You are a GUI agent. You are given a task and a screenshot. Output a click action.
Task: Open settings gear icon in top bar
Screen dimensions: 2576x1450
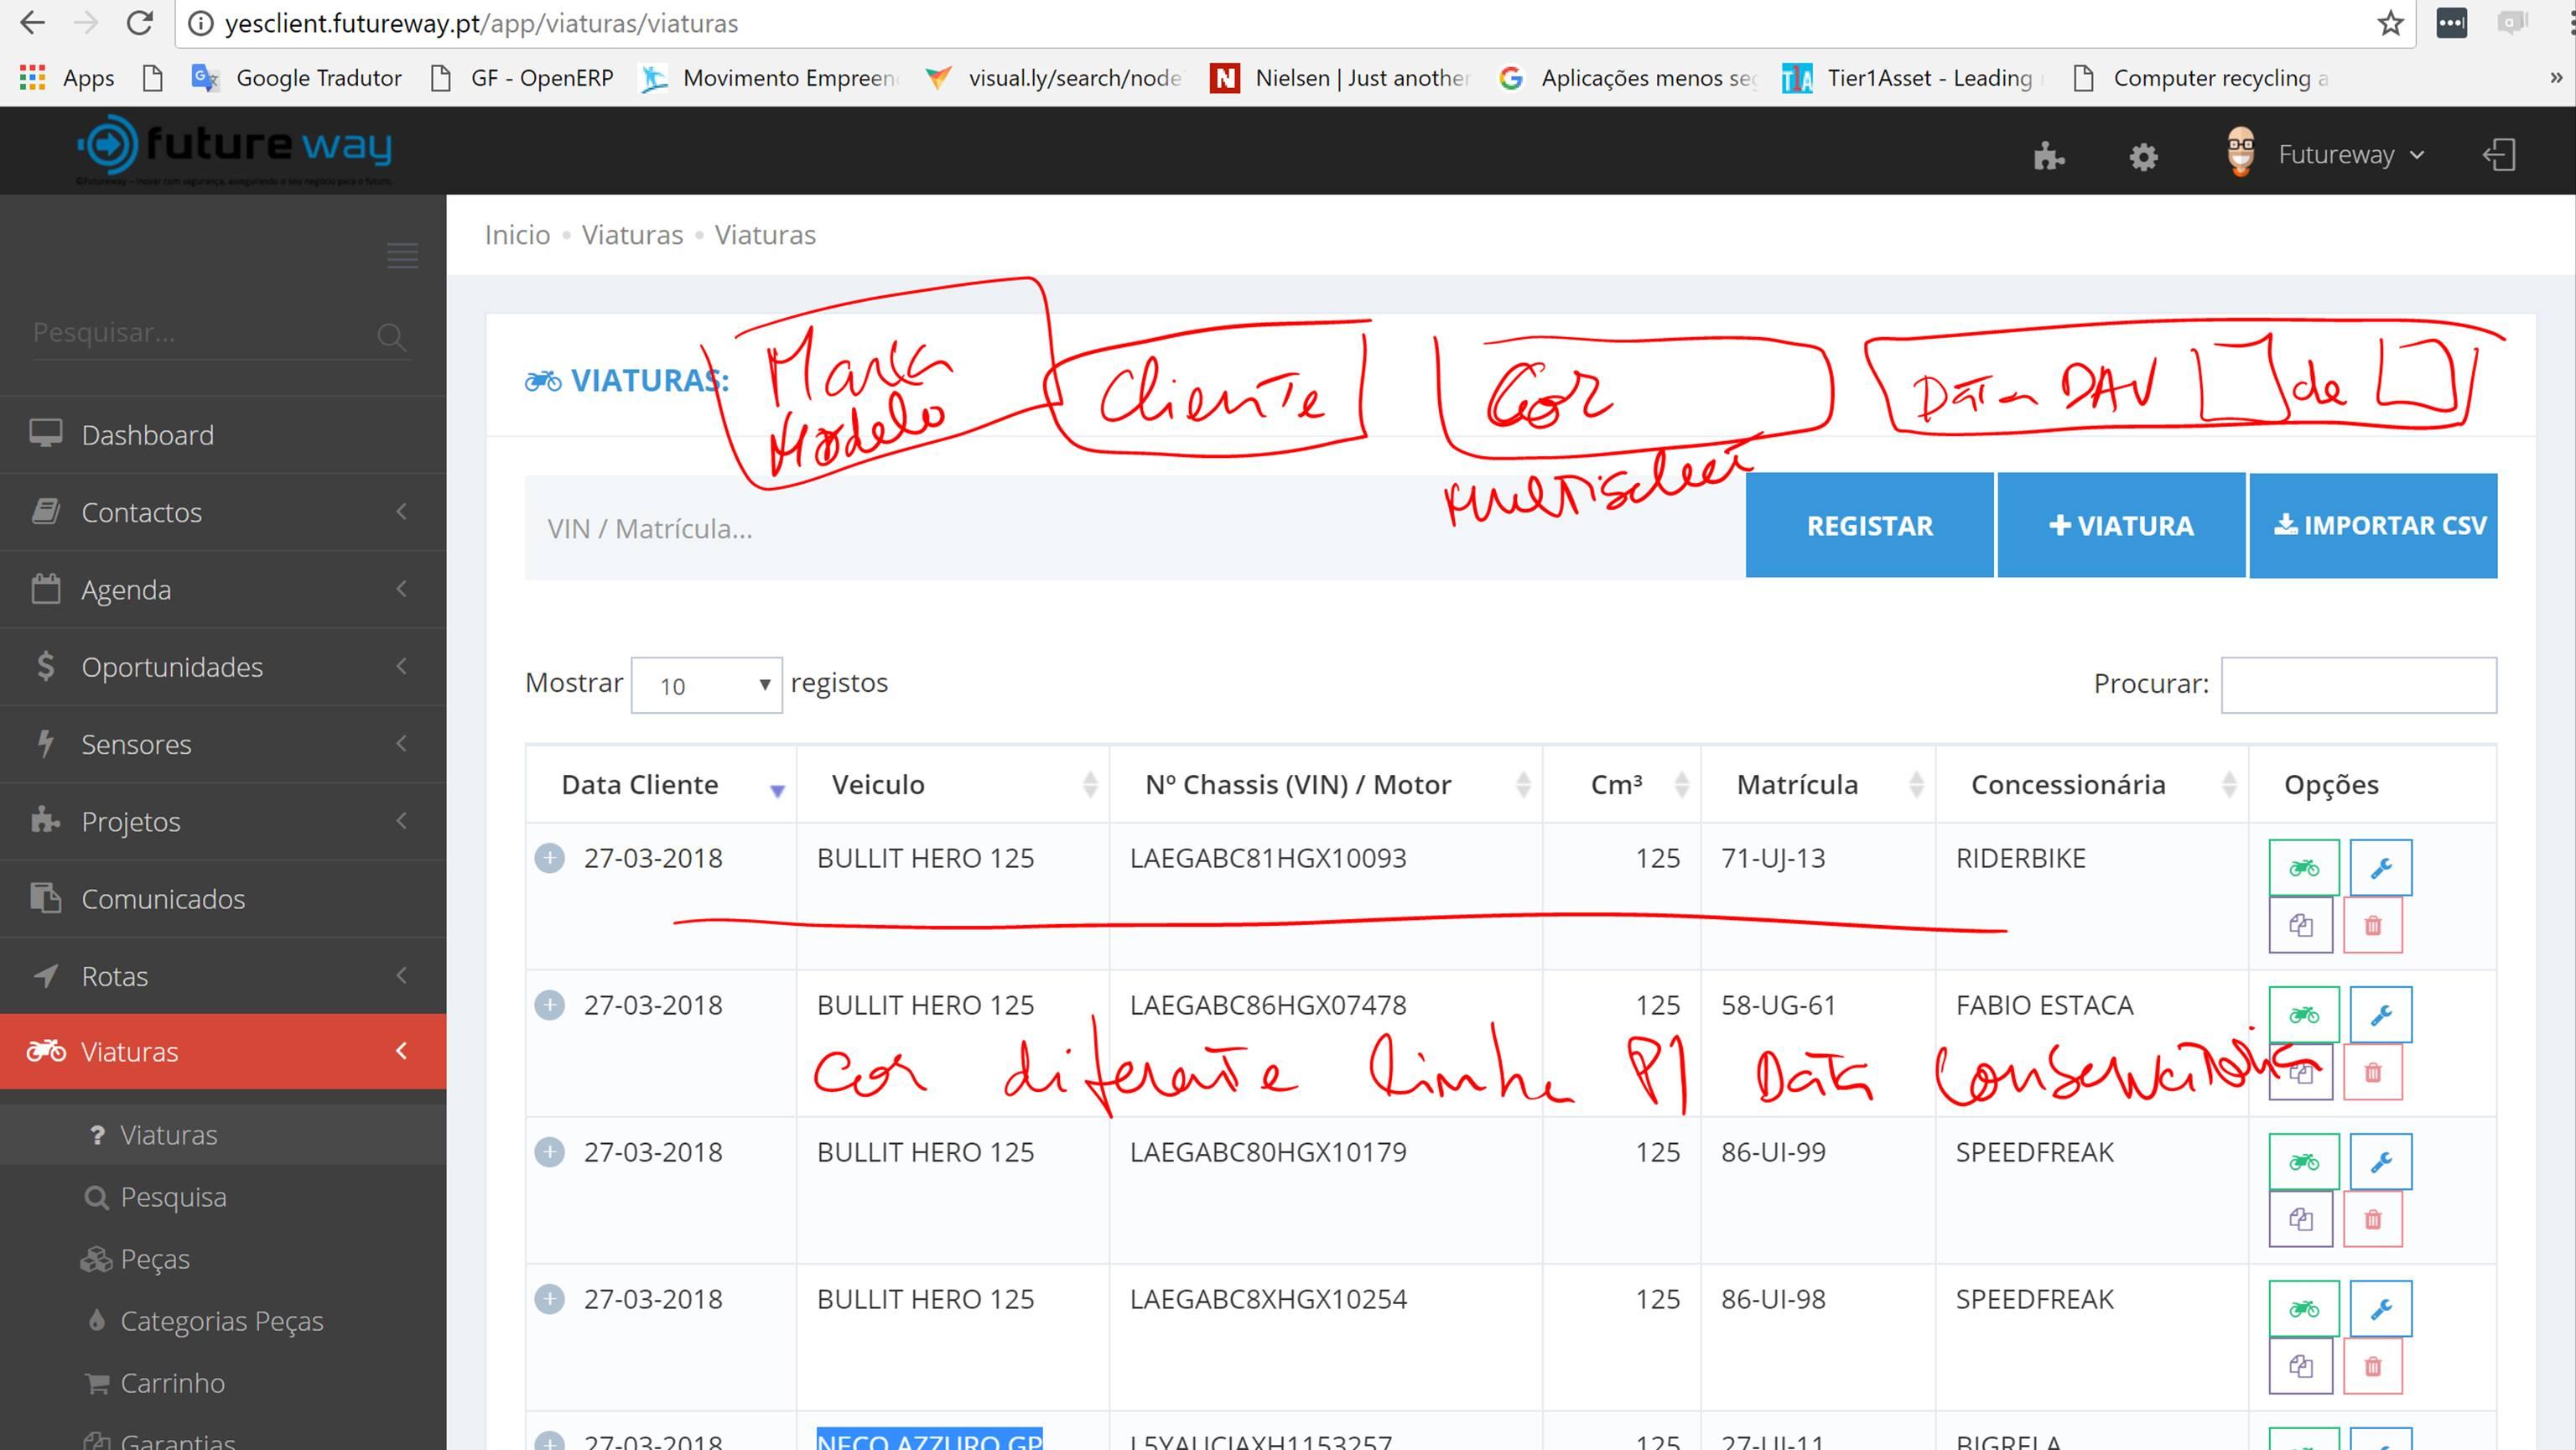click(x=2143, y=156)
